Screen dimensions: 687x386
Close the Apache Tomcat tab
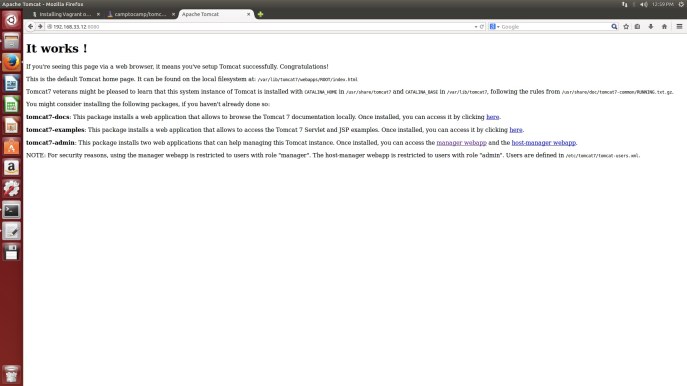248,14
